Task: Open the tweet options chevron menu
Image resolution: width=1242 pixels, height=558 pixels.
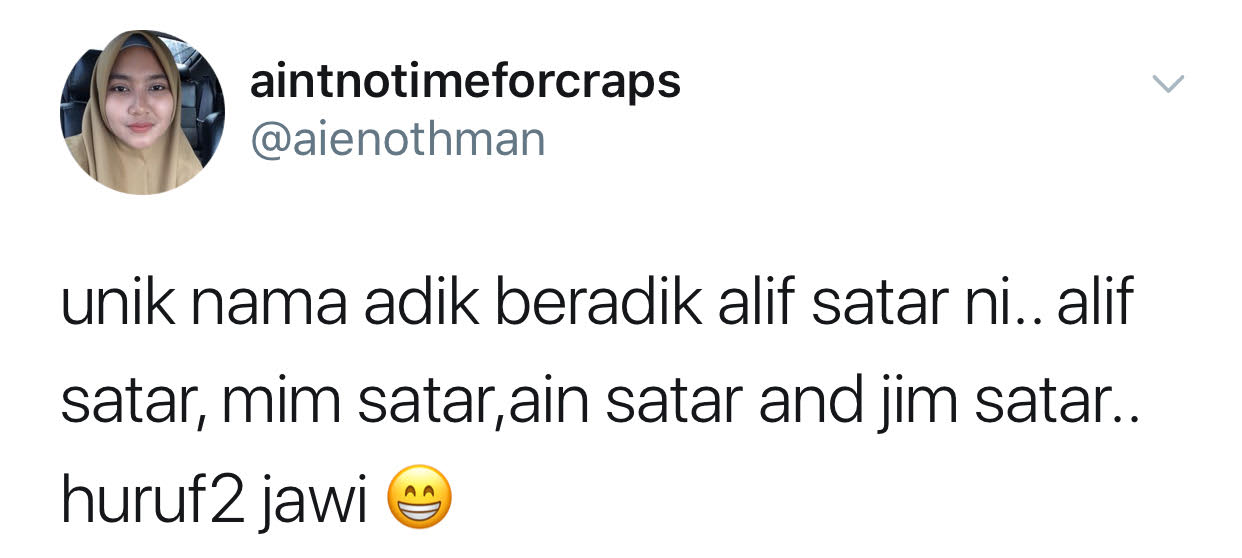Action: point(1169,86)
